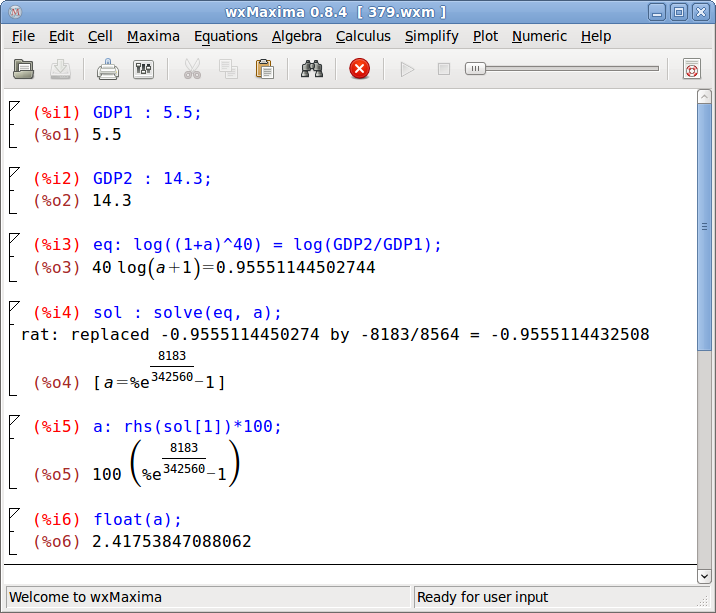Open the Cell menu

100,36
